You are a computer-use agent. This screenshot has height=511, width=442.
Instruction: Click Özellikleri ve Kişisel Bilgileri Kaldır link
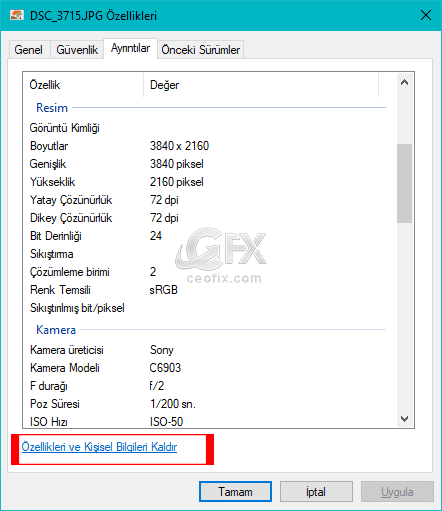tap(99, 447)
